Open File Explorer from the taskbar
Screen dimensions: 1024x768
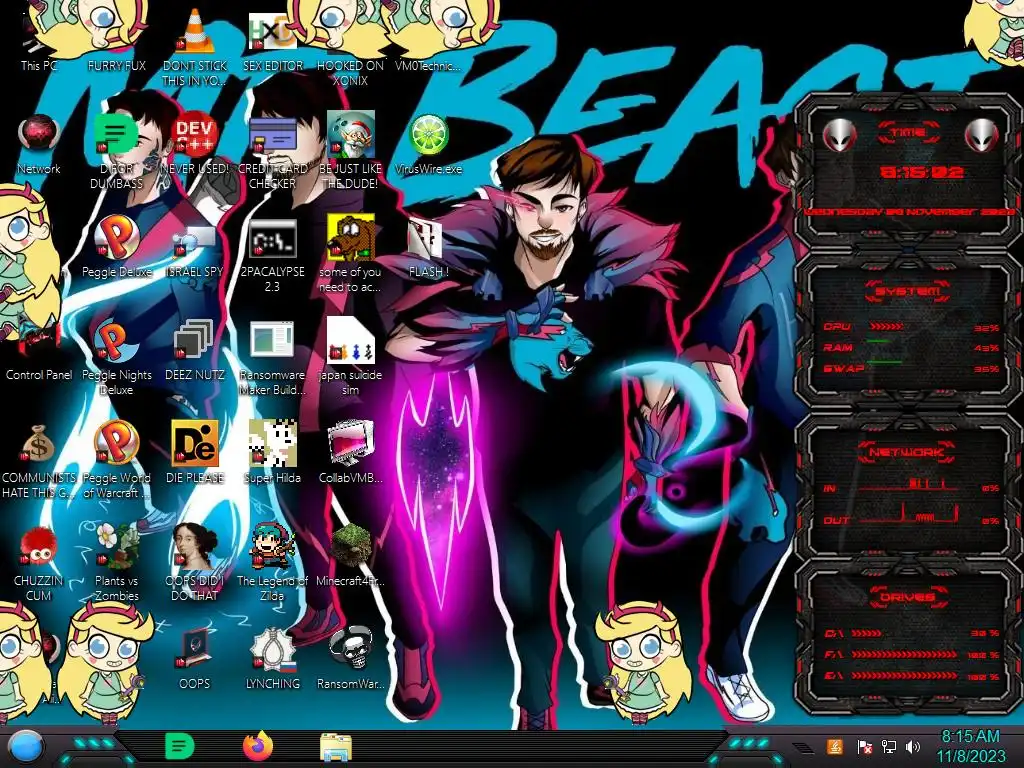tap(336, 747)
